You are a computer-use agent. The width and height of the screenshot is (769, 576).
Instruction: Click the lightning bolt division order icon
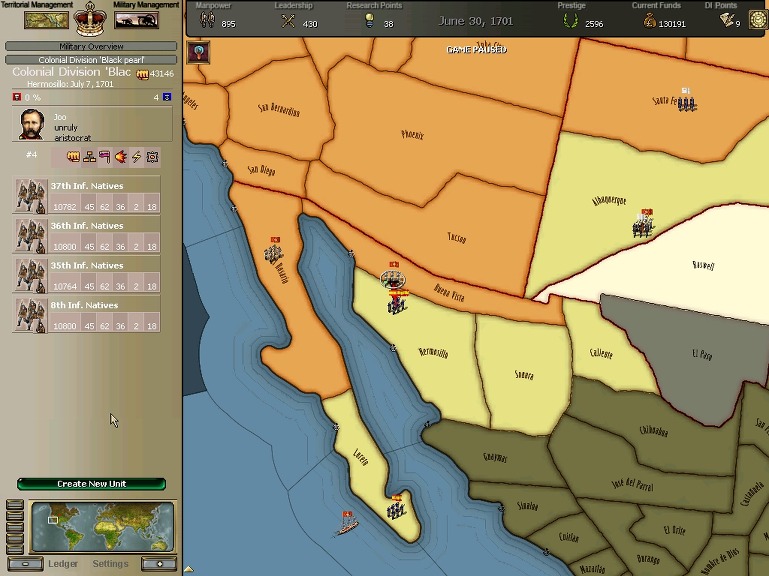coord(137,157)
